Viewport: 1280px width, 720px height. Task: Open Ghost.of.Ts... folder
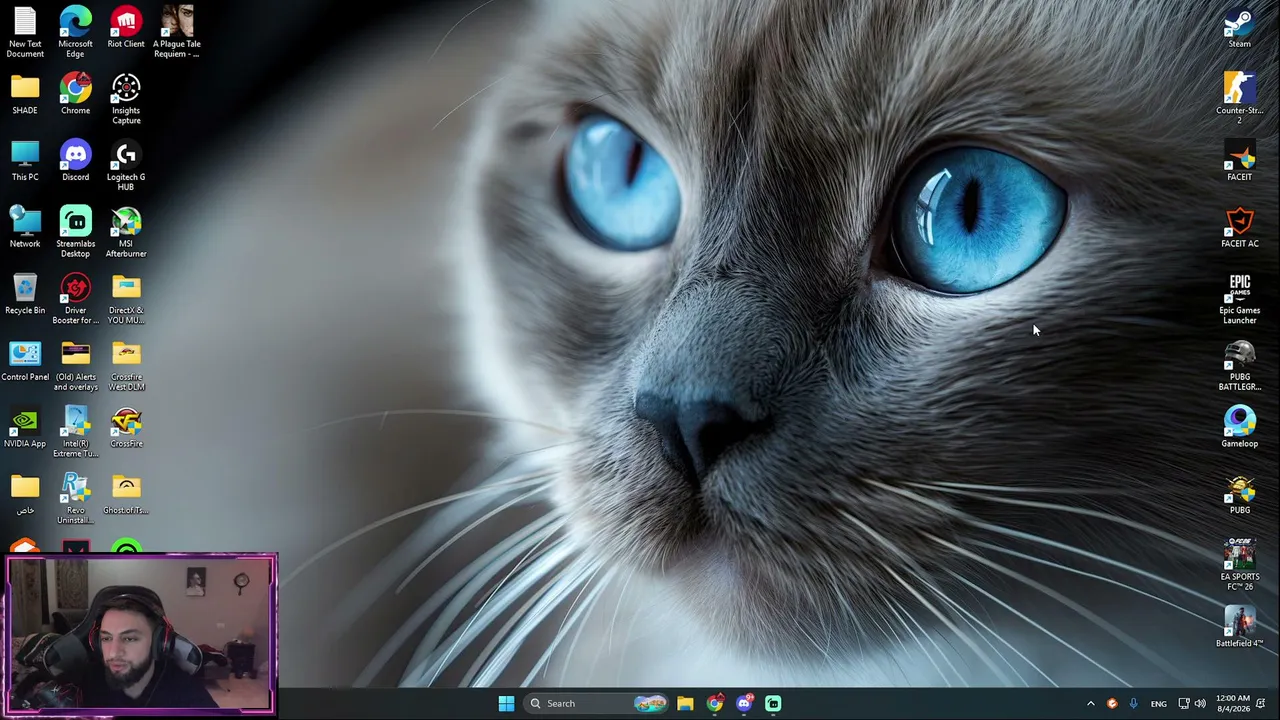pyautogui.click(x=126, y=494)
